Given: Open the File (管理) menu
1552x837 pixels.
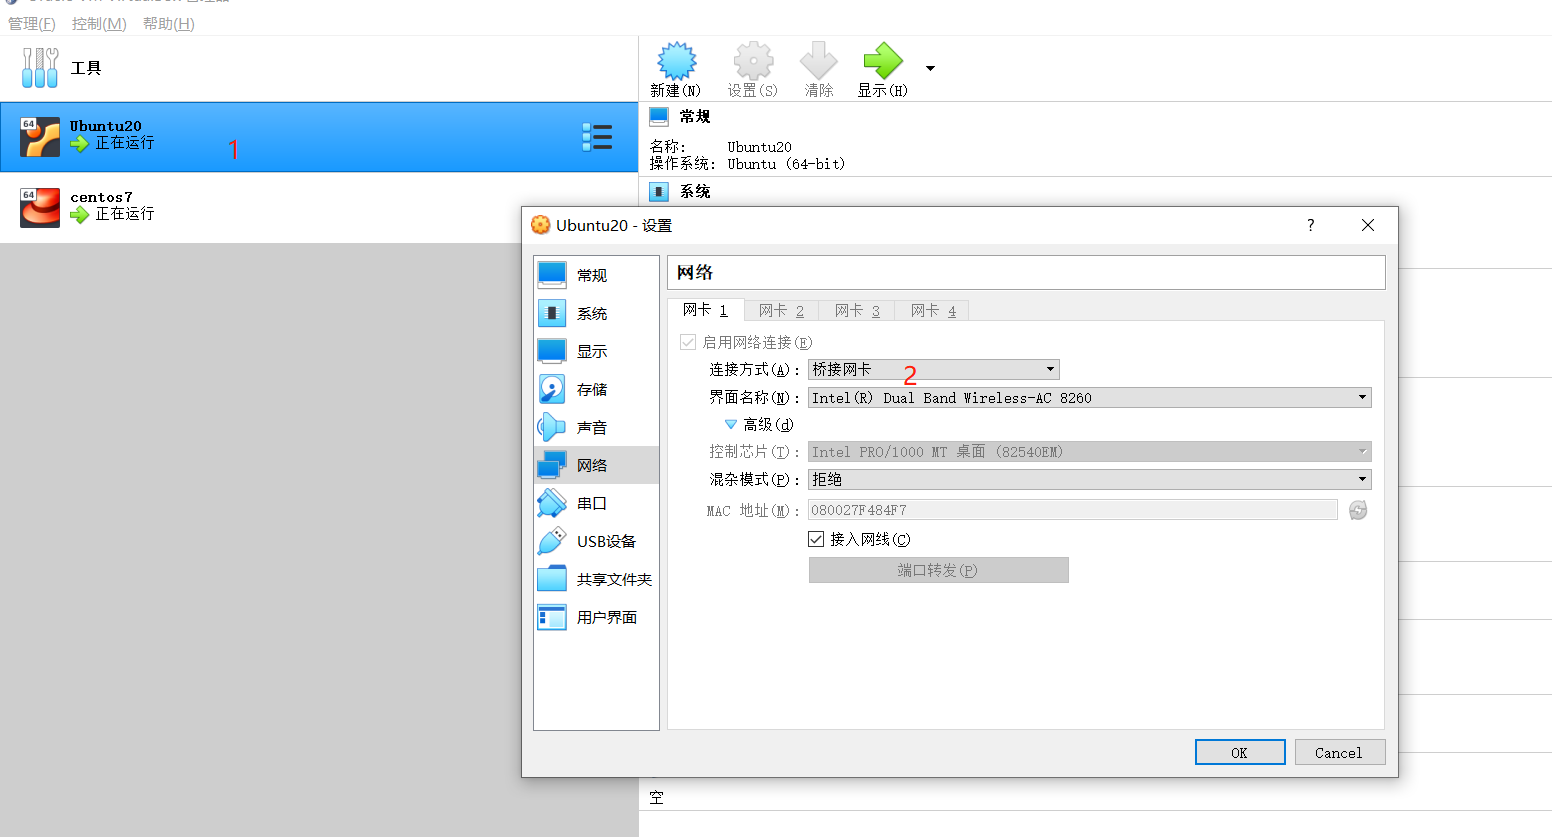Looking at the screenshot, I should [32, 23].
